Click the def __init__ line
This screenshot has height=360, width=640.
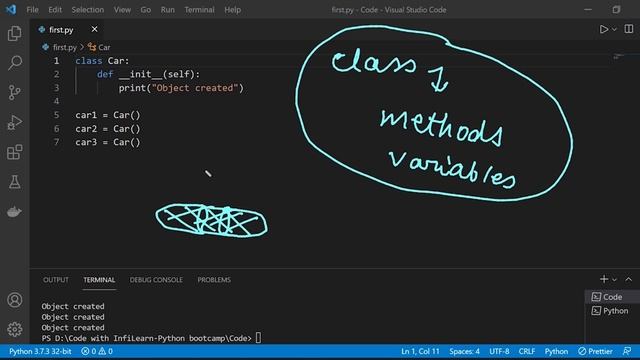148,74
